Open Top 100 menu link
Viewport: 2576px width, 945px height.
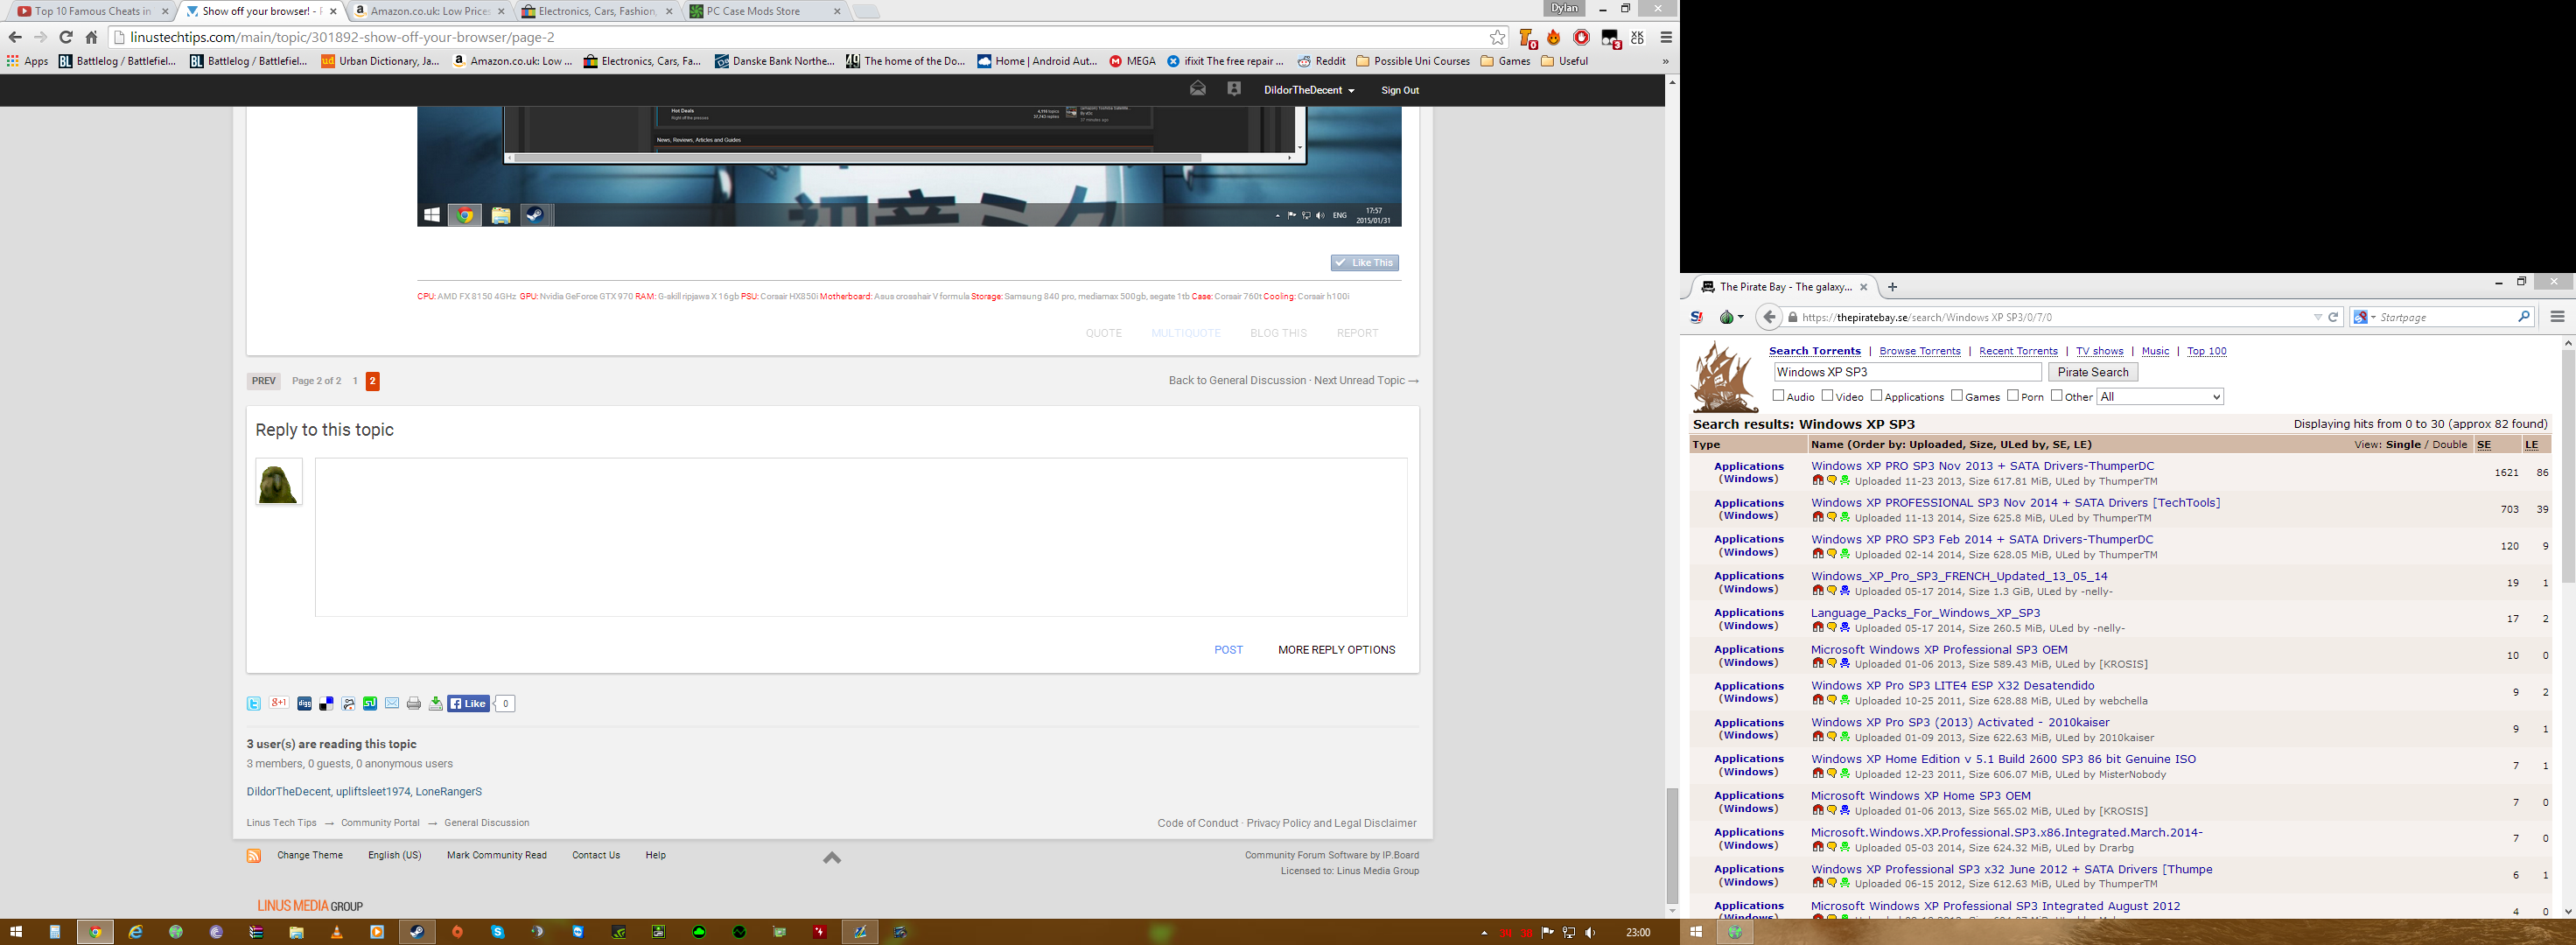[2206, 351]
